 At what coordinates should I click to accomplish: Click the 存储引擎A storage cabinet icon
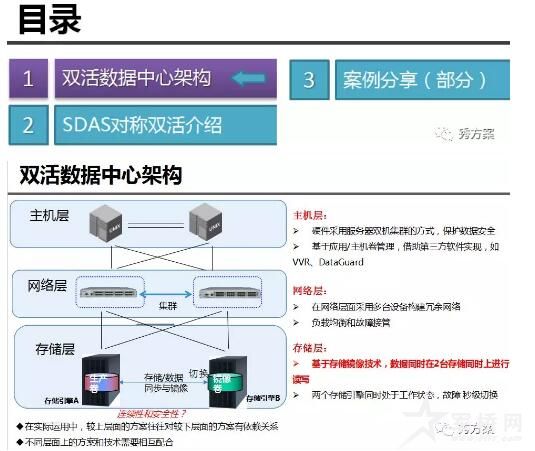point(101,380)
